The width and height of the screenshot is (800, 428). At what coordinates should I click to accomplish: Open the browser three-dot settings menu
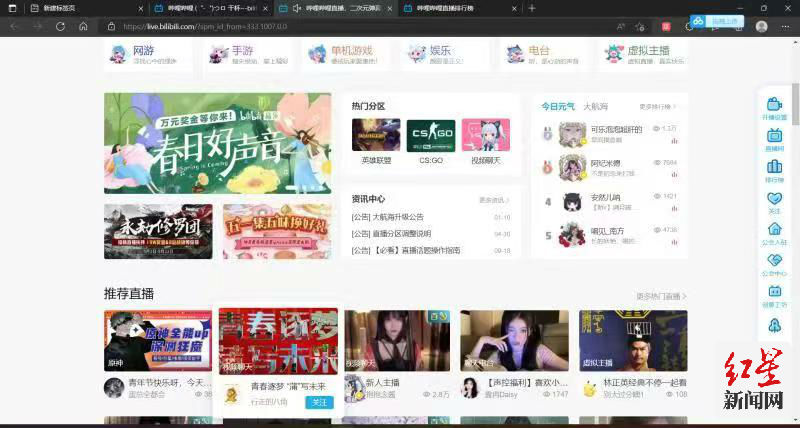[785, 27]
